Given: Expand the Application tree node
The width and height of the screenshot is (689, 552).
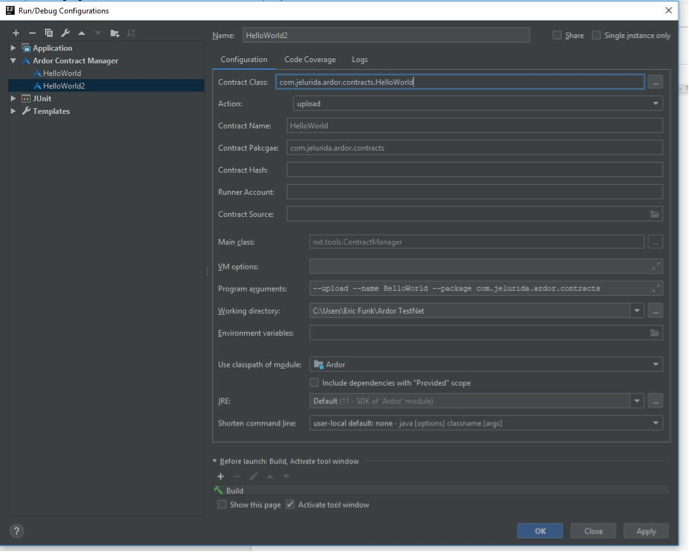Looking at the screenshot, I should [x=13, y=48].
